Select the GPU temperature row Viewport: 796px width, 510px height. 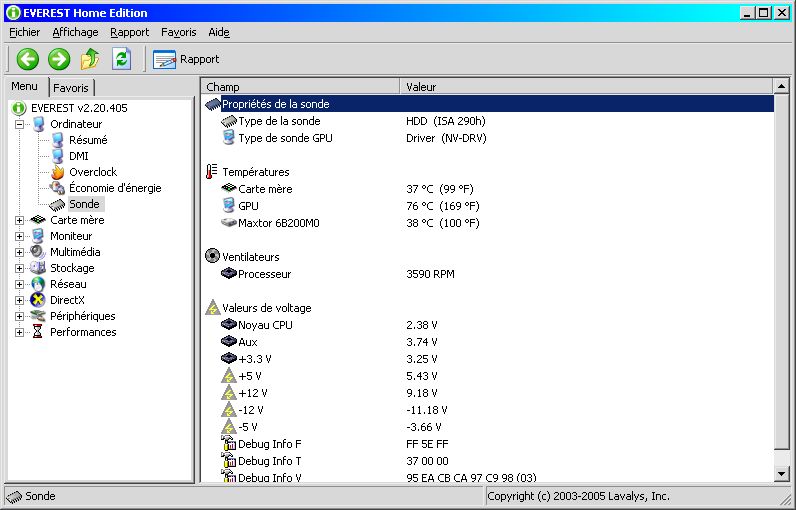pos(246,206)
